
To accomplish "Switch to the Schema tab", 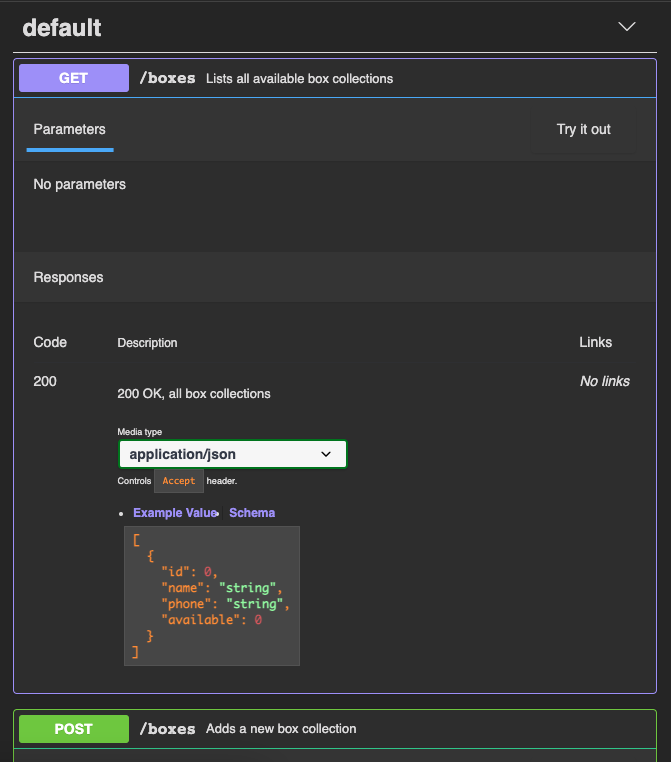I will 252,513.
